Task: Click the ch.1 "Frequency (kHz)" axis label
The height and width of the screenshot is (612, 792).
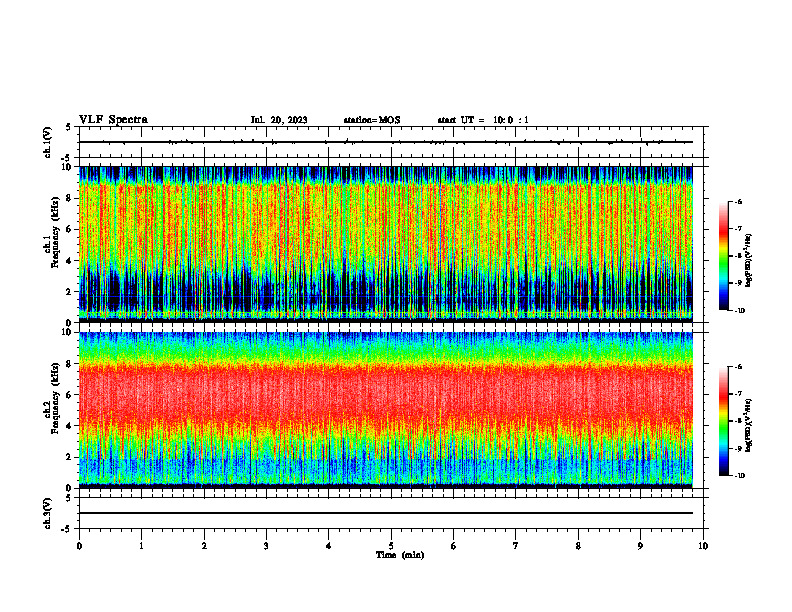Action: pos(55,233)
